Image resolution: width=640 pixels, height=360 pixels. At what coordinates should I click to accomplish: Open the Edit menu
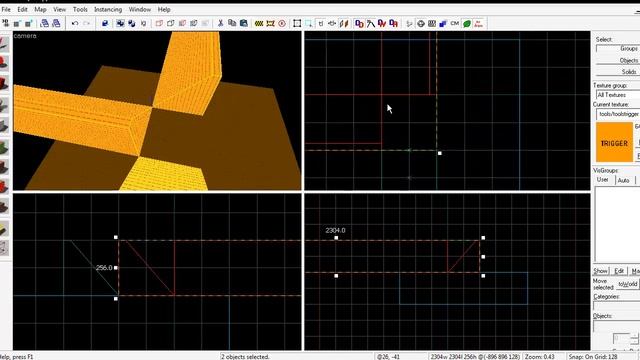click(22, 9)
